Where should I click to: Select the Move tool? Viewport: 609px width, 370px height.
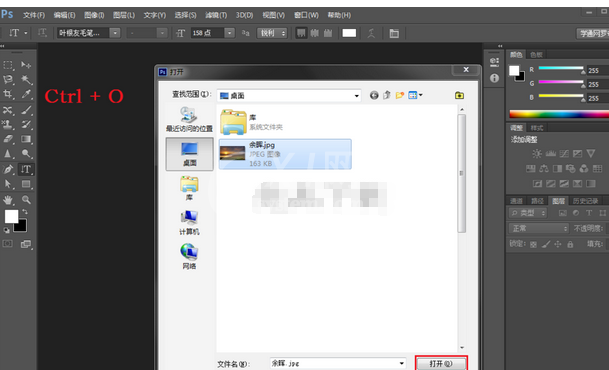(26, 65)
